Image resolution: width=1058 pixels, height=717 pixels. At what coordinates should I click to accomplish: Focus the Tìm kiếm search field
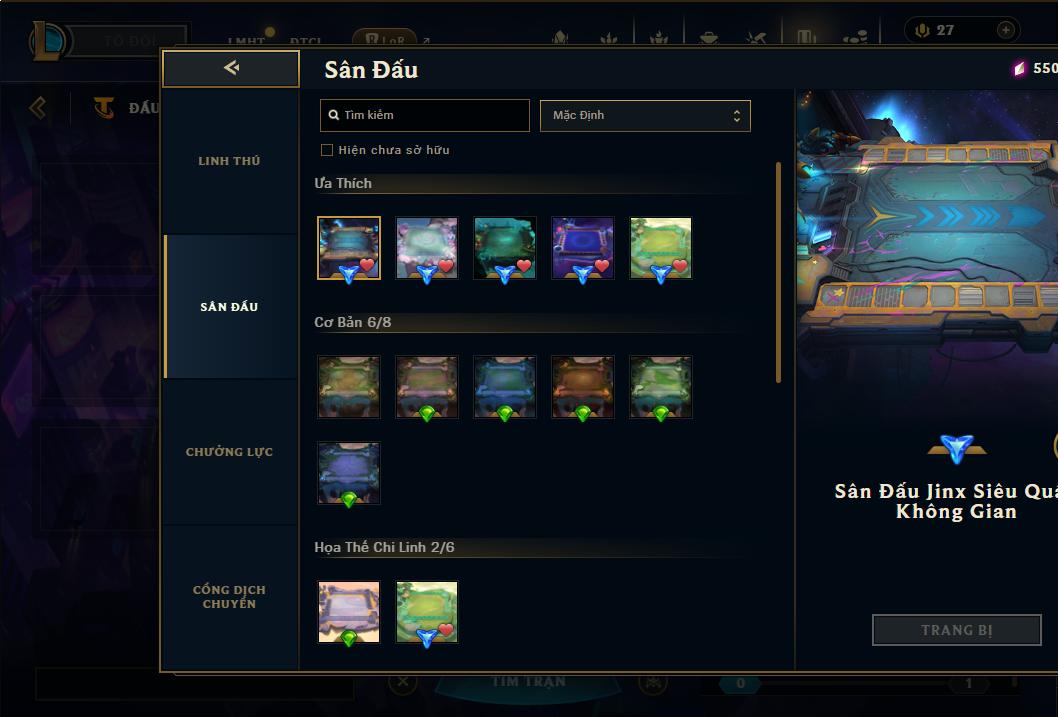pos(424,115)
